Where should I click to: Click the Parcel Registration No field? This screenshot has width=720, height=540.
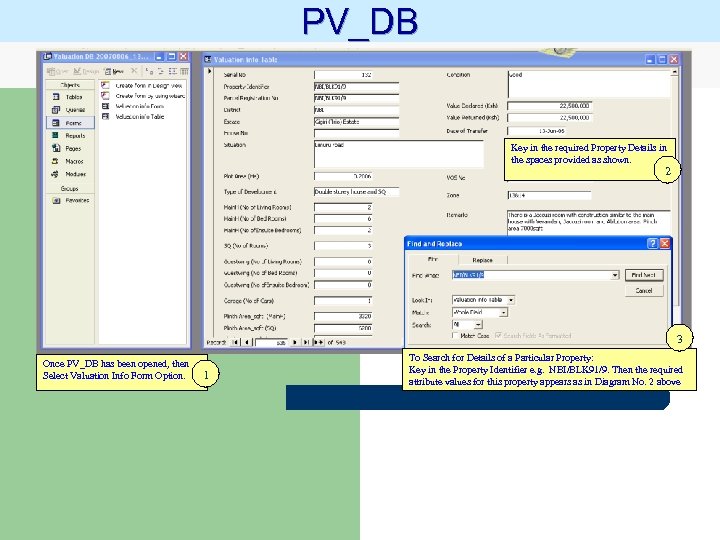[356, 98]
